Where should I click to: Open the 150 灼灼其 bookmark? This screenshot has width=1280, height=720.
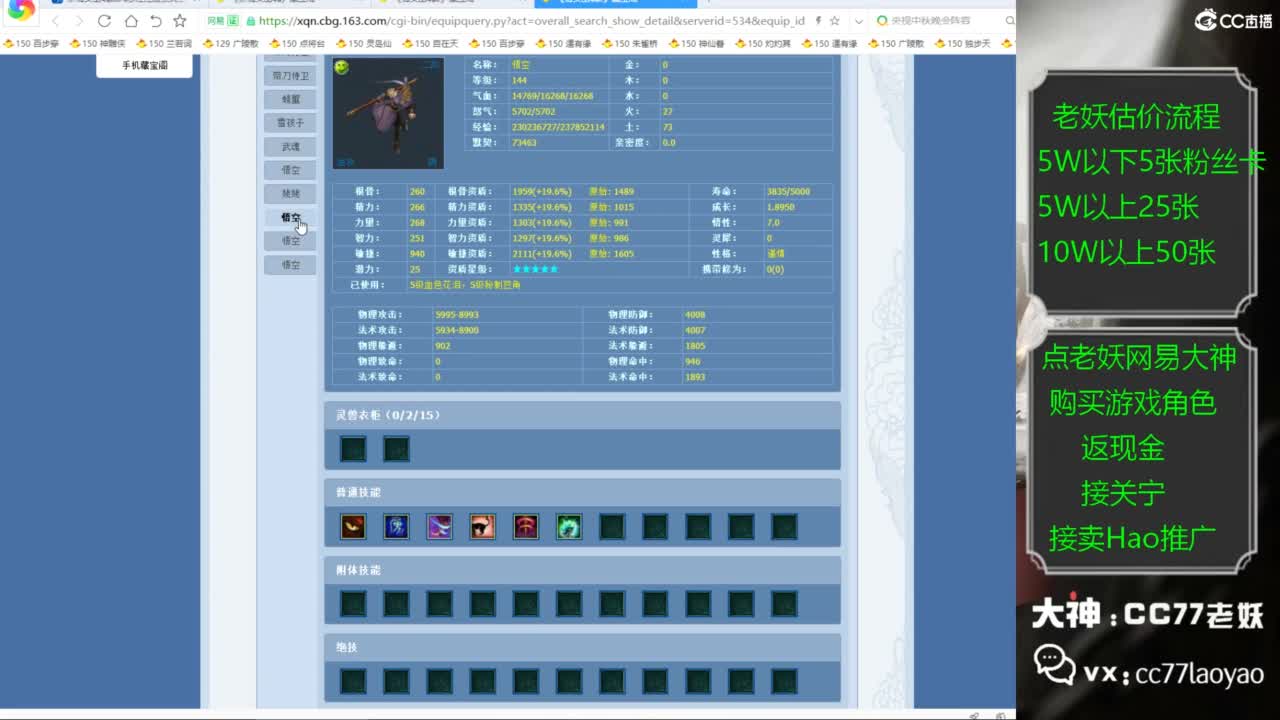pos(763,44)
